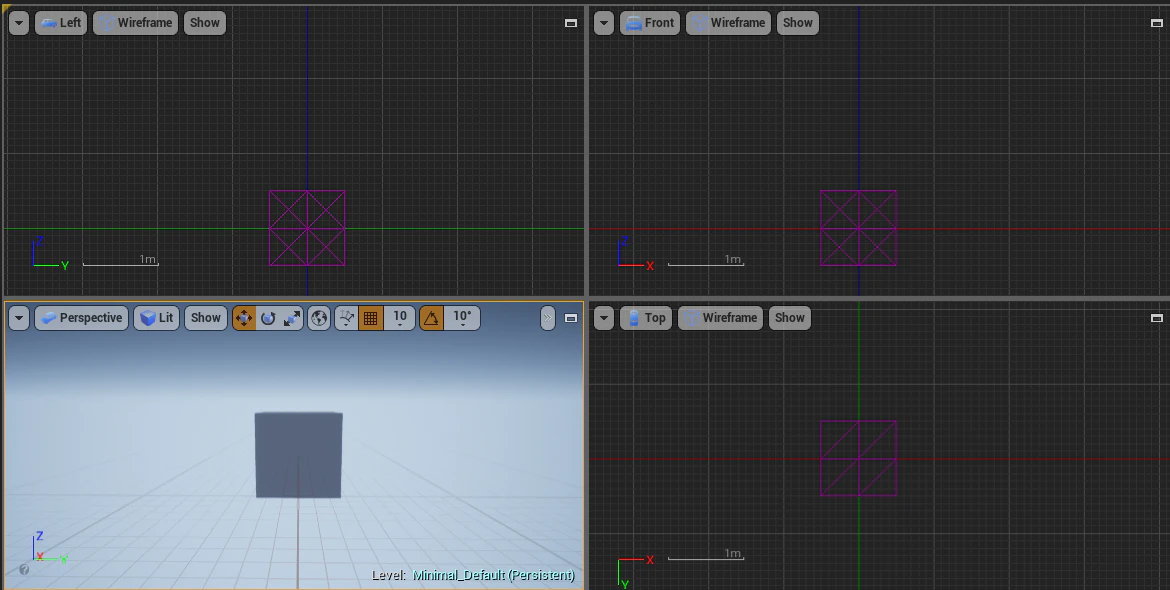1170x590 pixels.
Task: Change the Top view type
Action: [646, 318]
